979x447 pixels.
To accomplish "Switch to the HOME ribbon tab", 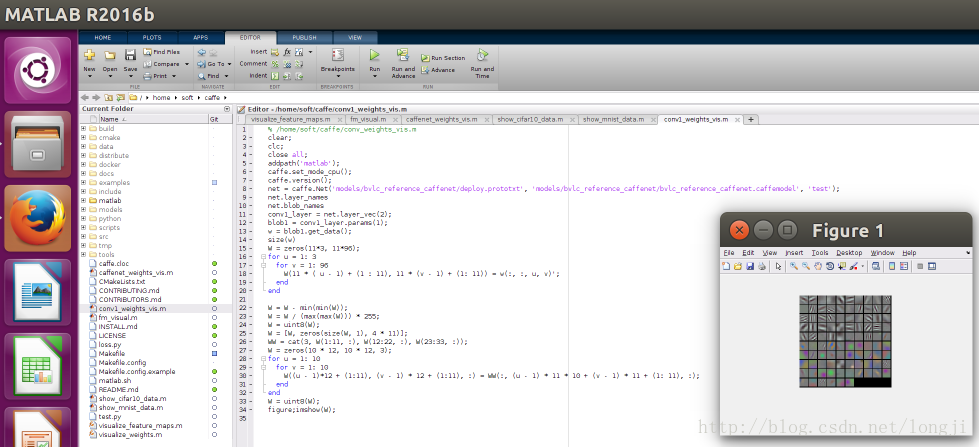I will 103,37.
